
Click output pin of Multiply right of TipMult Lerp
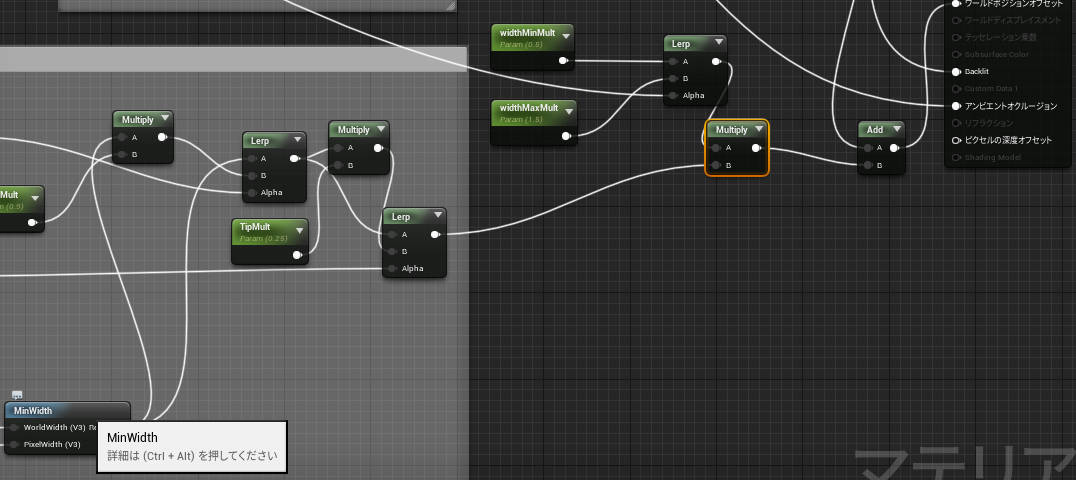click(x=379, y=148)
